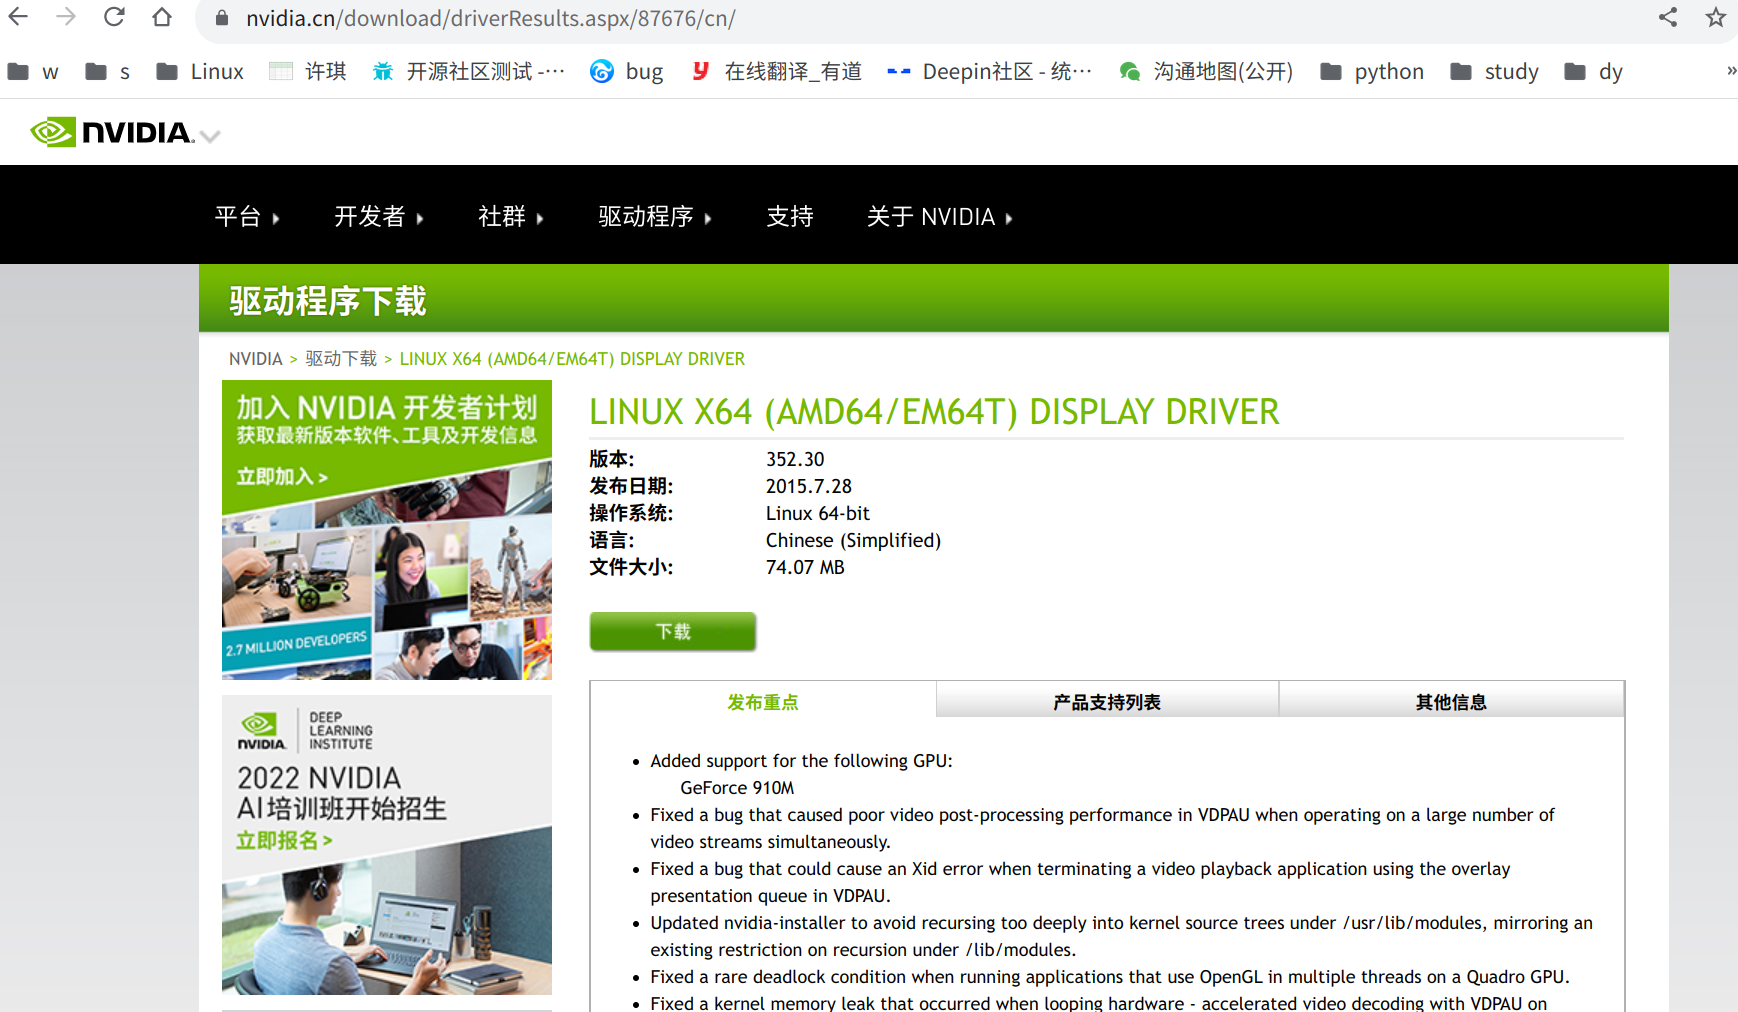Go forward with the browser arrow
The width and height of the screenshot is (1738, 1012).
pyautogui.click(x=66, y=17)
